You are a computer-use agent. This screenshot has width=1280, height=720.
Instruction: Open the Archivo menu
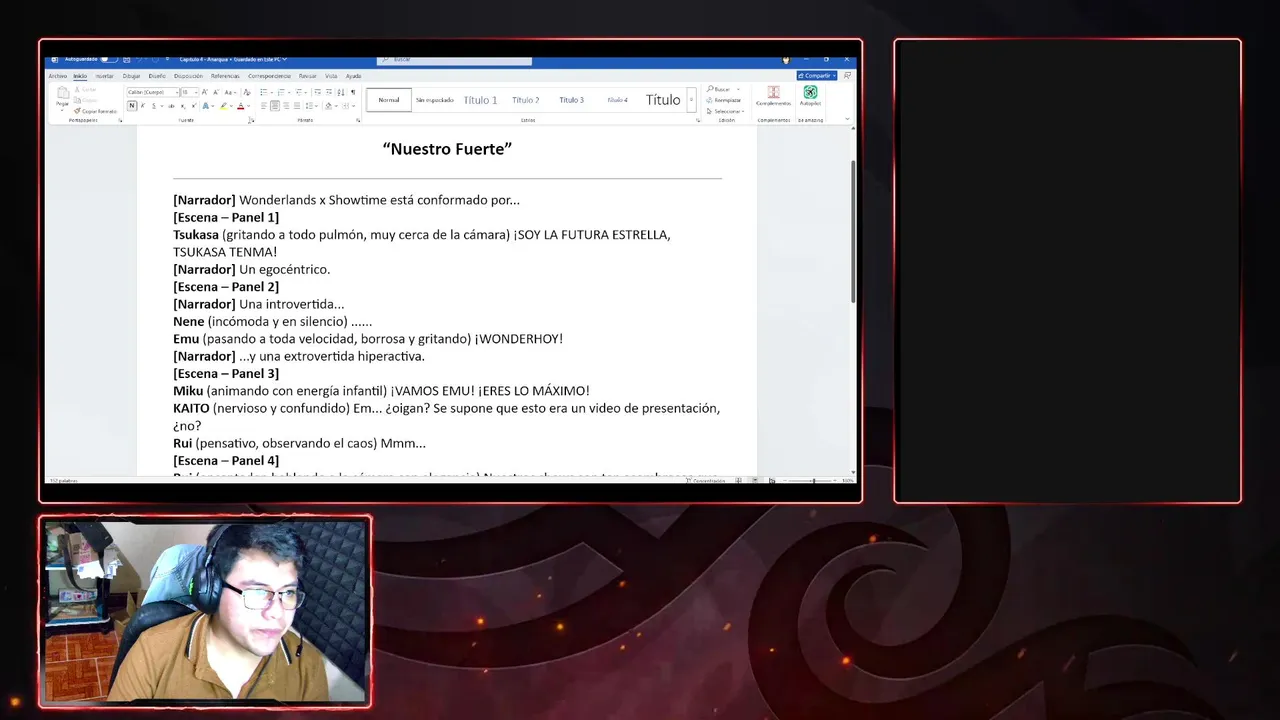click(x=58, y=76)
